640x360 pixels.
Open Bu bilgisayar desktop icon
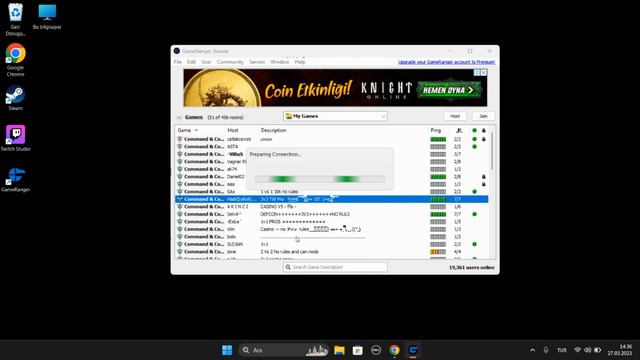coord(47,16)
